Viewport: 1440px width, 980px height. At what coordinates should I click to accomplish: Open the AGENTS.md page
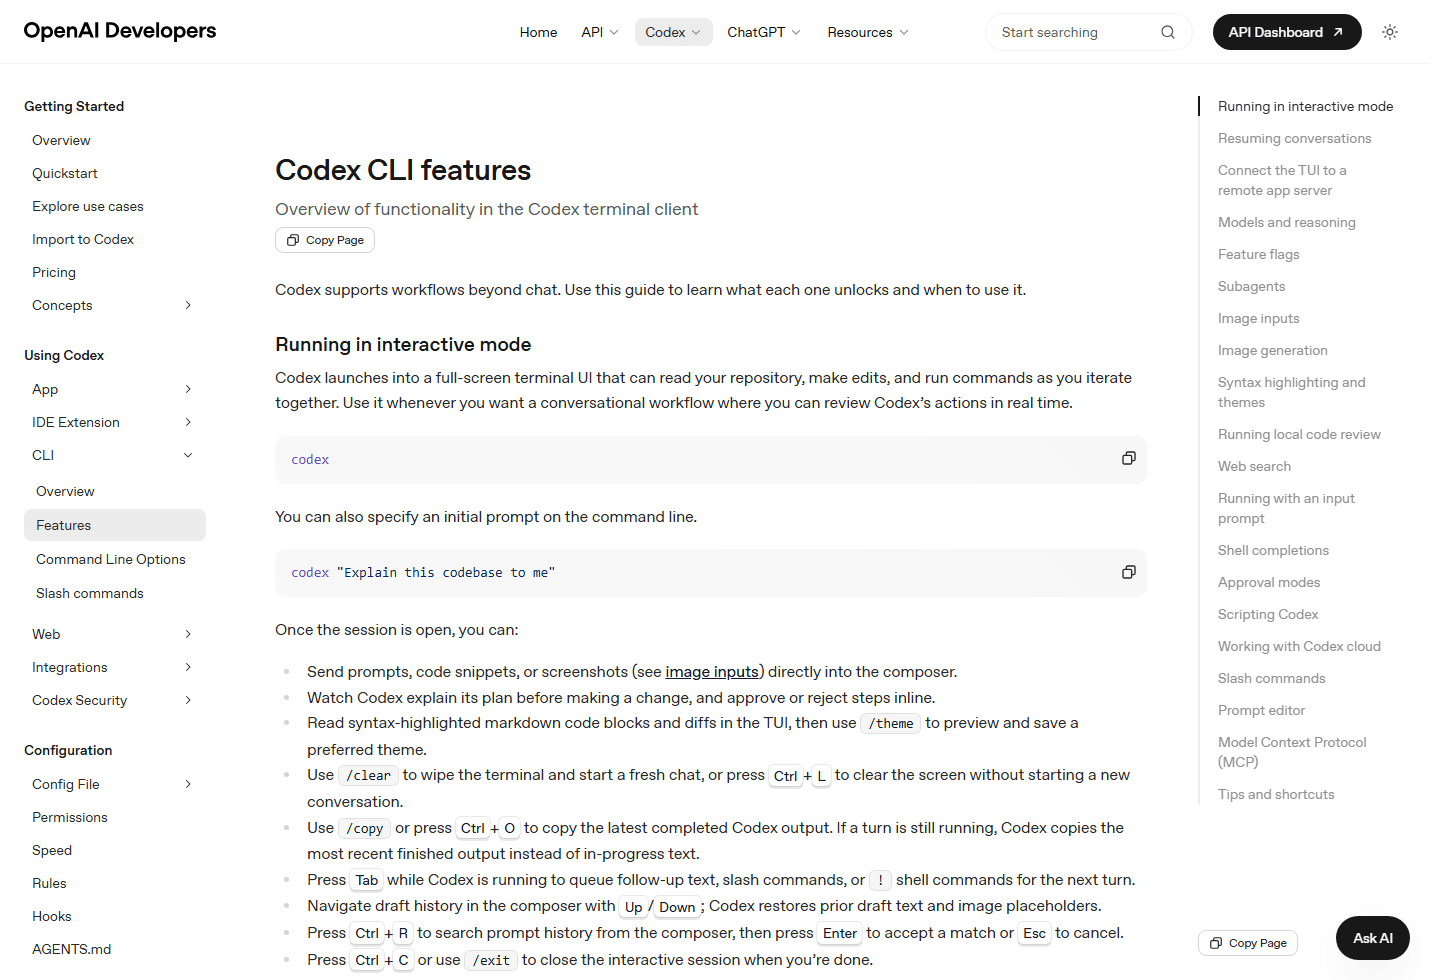click(x=72, y=949)
